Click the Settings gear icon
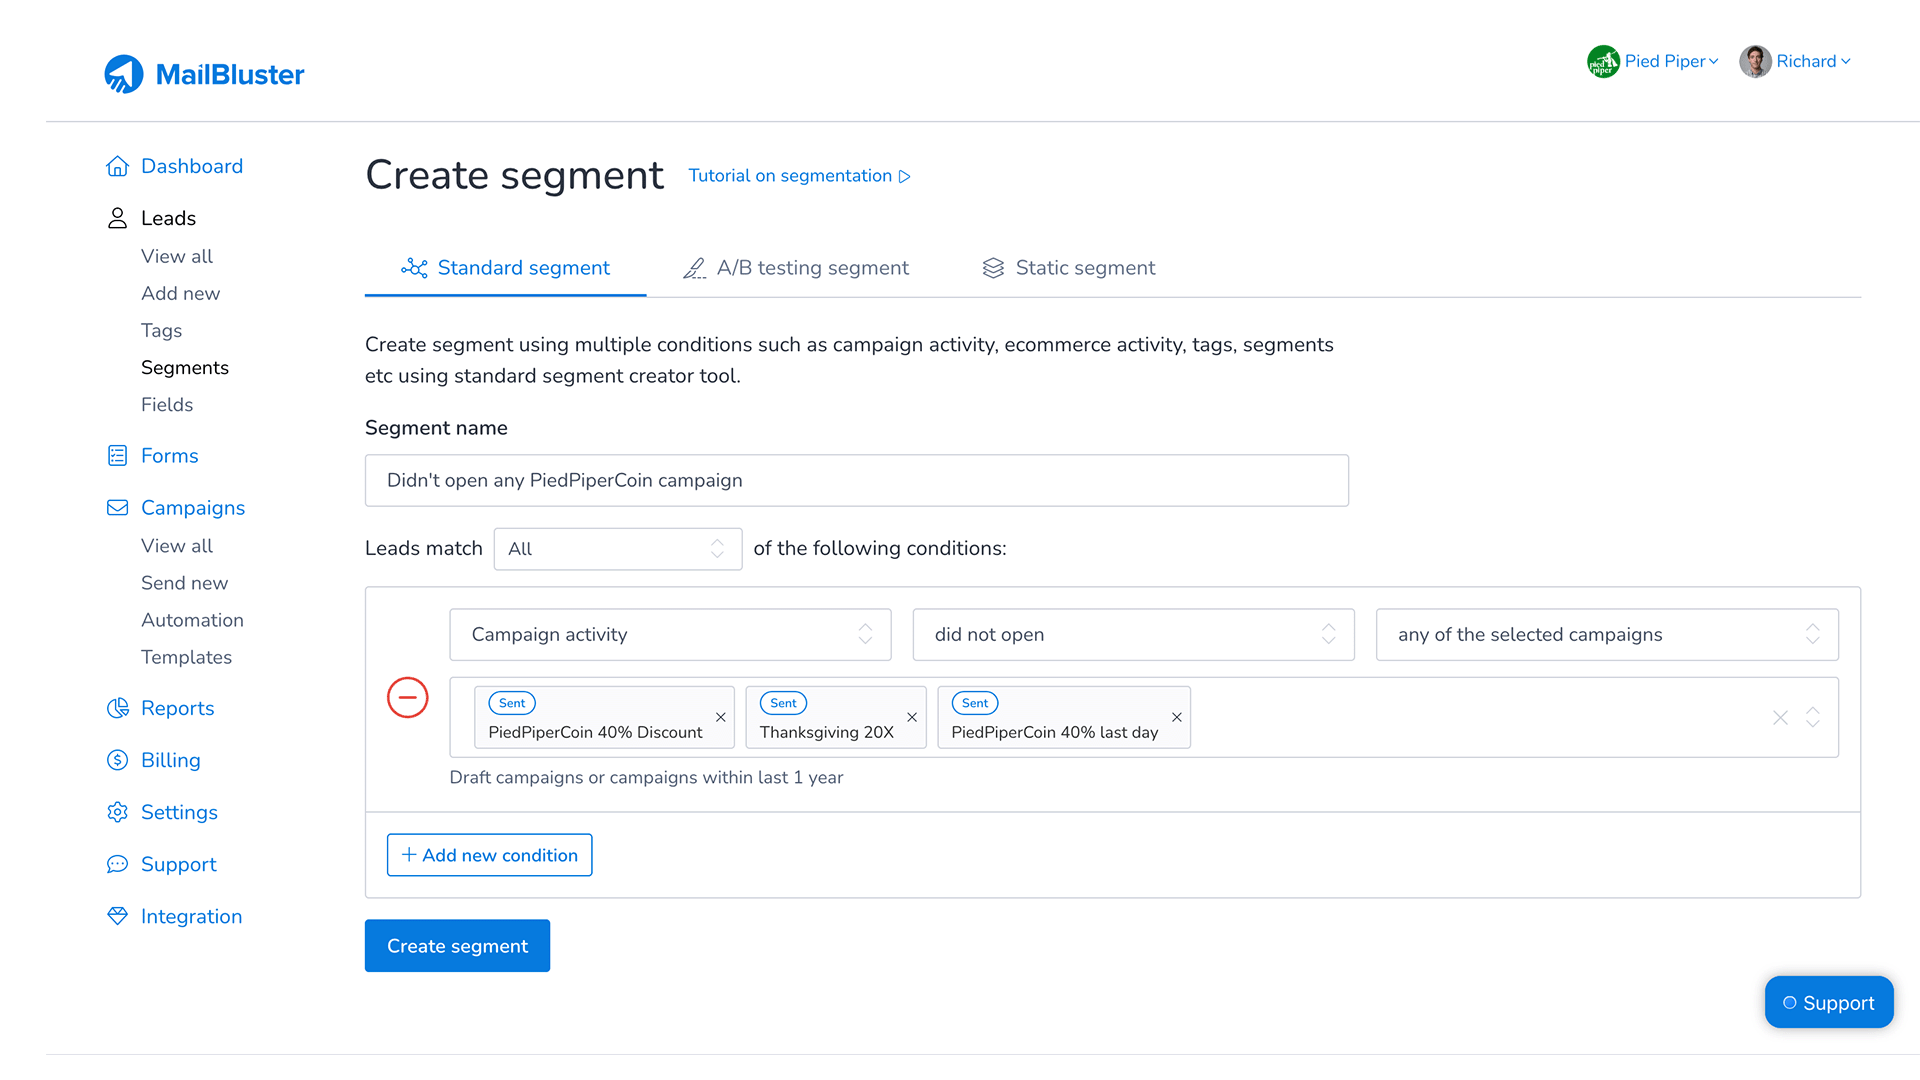This screenshot has width=1920, height=1080. (118, 812)
